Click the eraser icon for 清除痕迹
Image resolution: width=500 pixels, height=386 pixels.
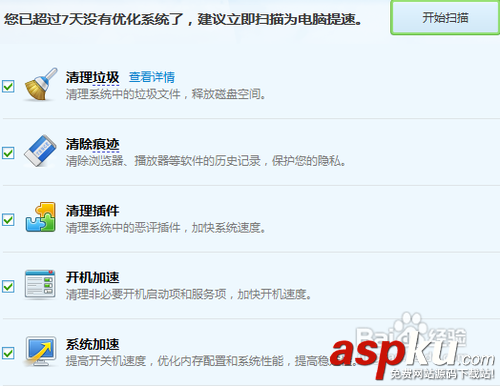(40, 151)
